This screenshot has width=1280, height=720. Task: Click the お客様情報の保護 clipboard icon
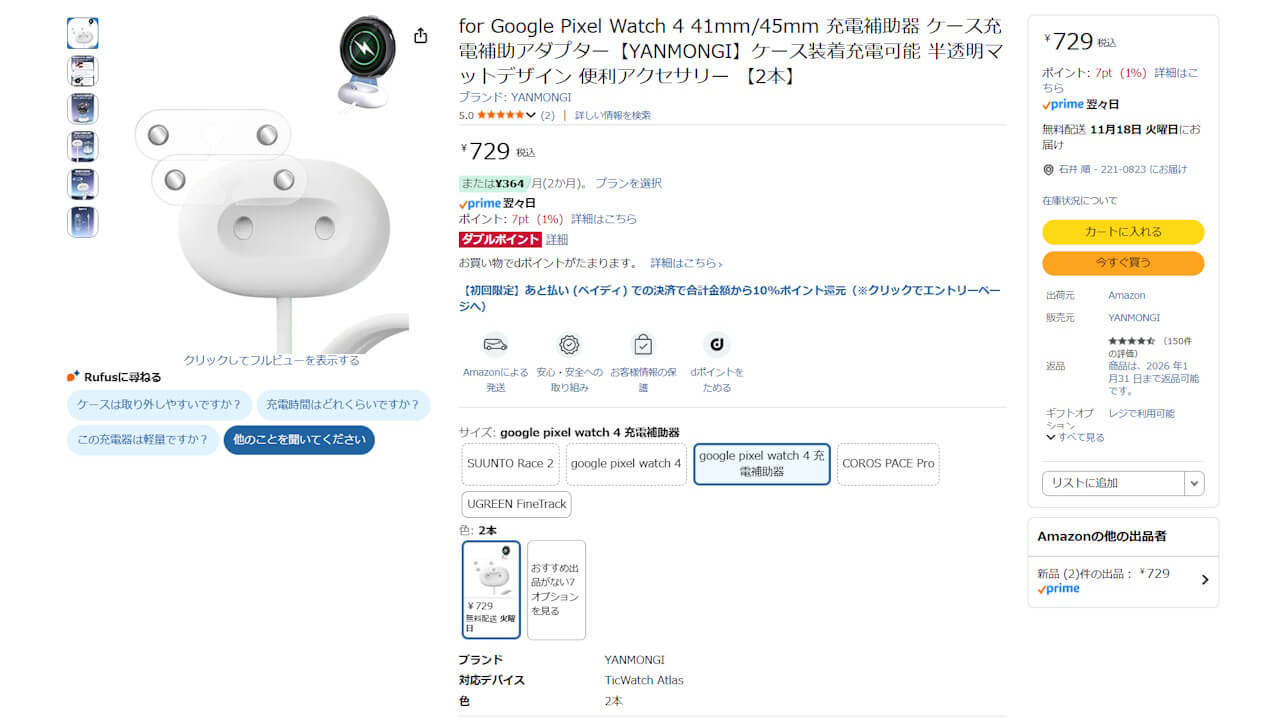pos(643,343)
